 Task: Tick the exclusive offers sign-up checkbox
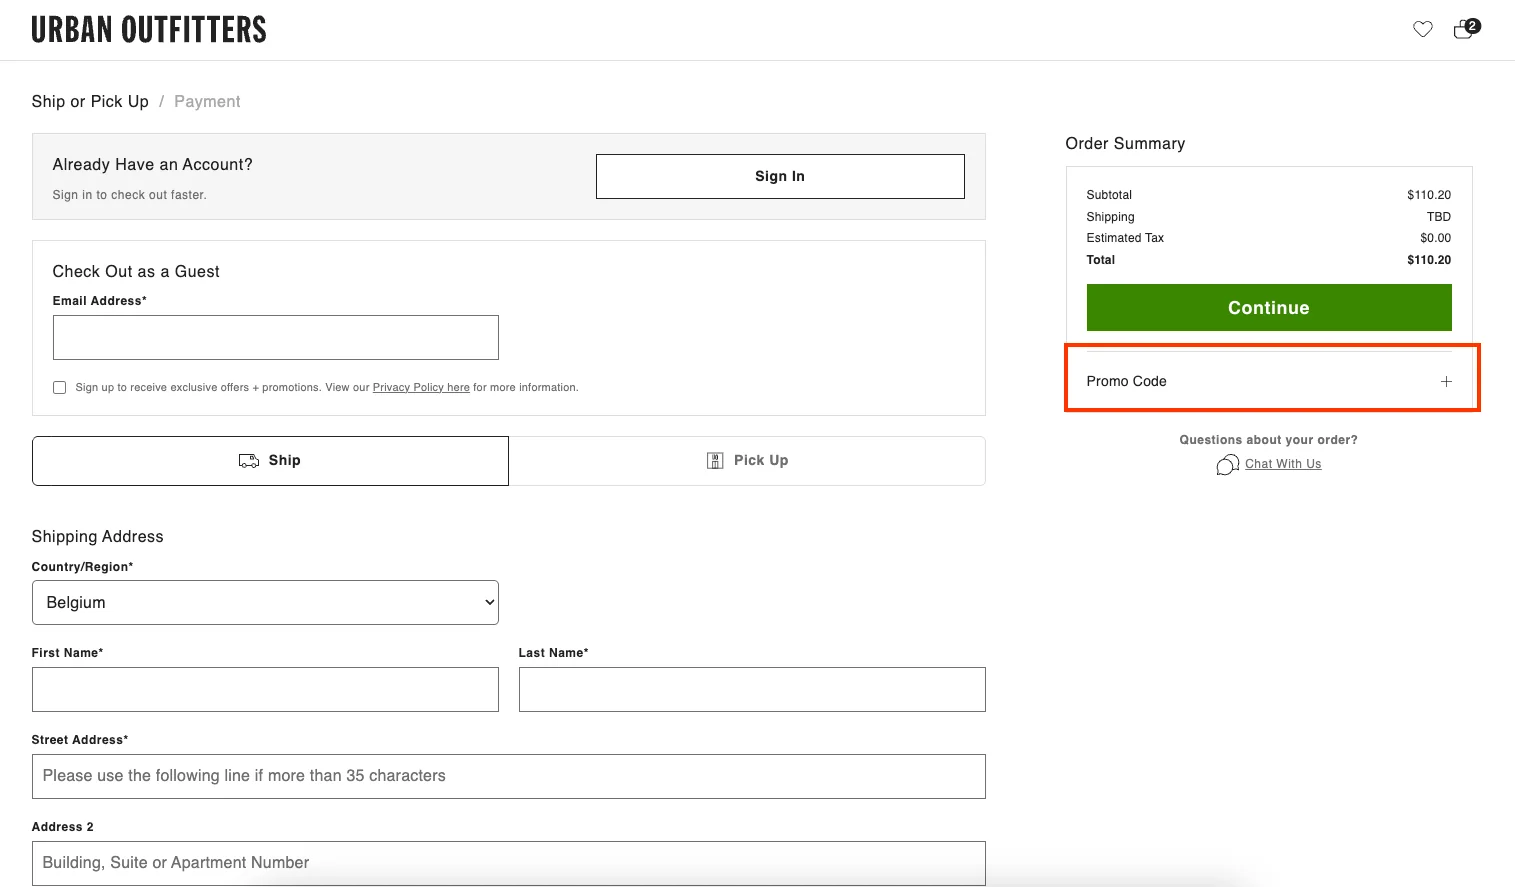click(x=59, y=387)
